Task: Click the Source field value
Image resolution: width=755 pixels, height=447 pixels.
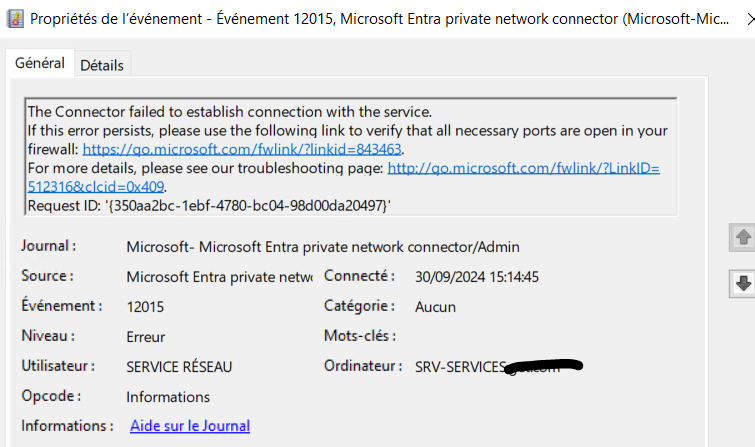Action: click(220, 277)
